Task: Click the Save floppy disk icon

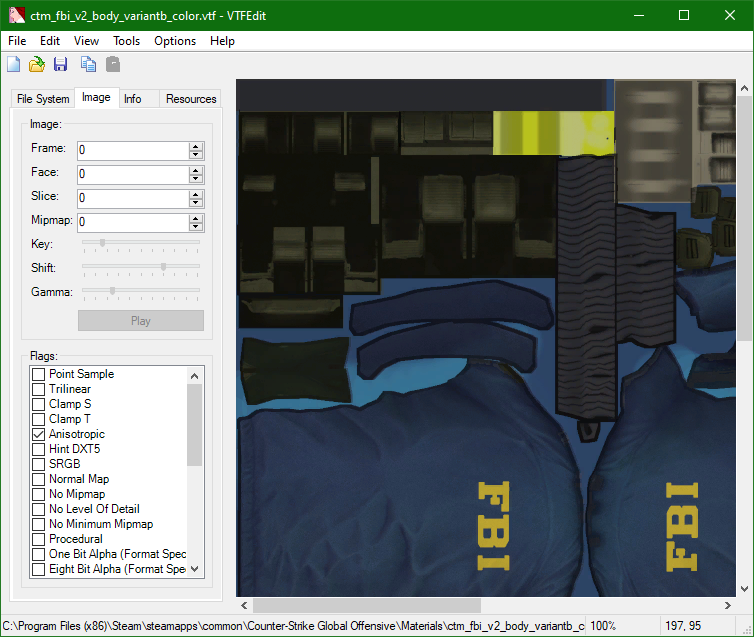Action: (x=60, y=64)
